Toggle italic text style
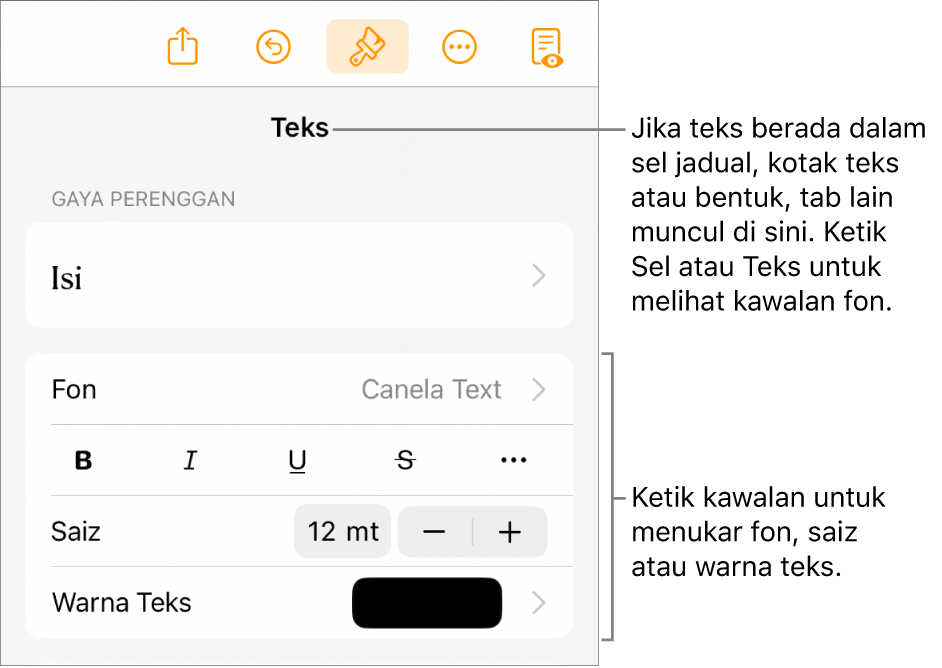This screenshot has width=942, height=668. point(190,460)
